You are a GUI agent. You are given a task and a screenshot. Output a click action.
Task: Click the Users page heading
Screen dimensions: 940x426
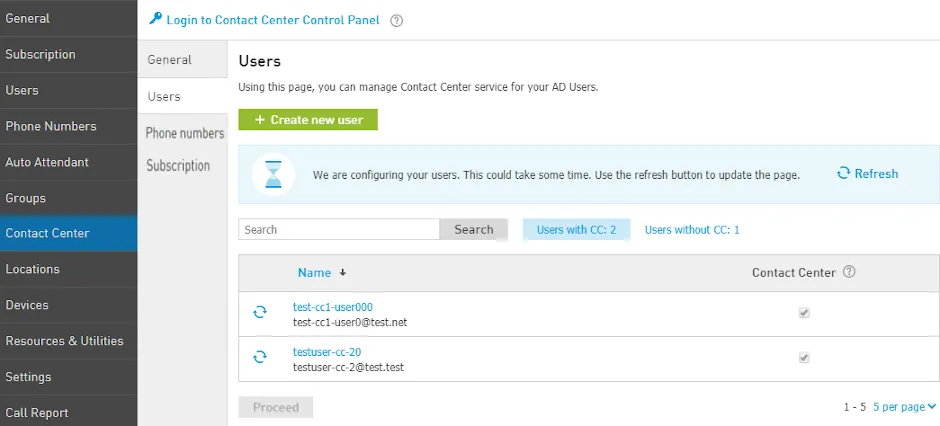pyautogui.click(x=260, y=61)
